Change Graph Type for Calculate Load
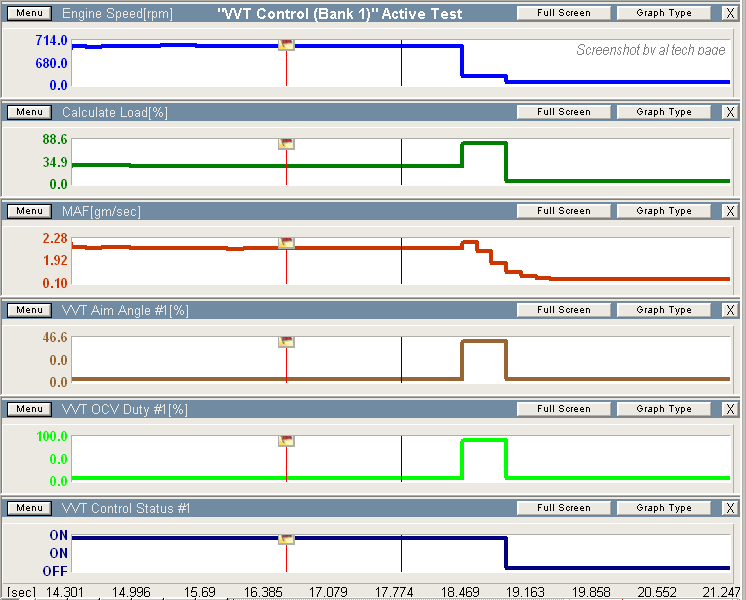 tap(664, 112)
